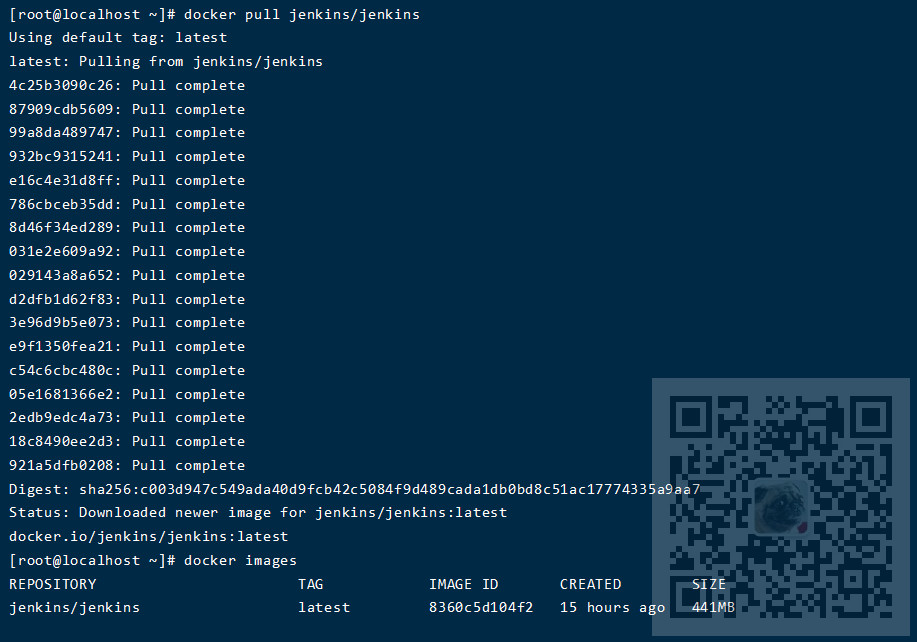Click image ID 8360c5d104f2
The image size is (917, 642).
(481, 608)
